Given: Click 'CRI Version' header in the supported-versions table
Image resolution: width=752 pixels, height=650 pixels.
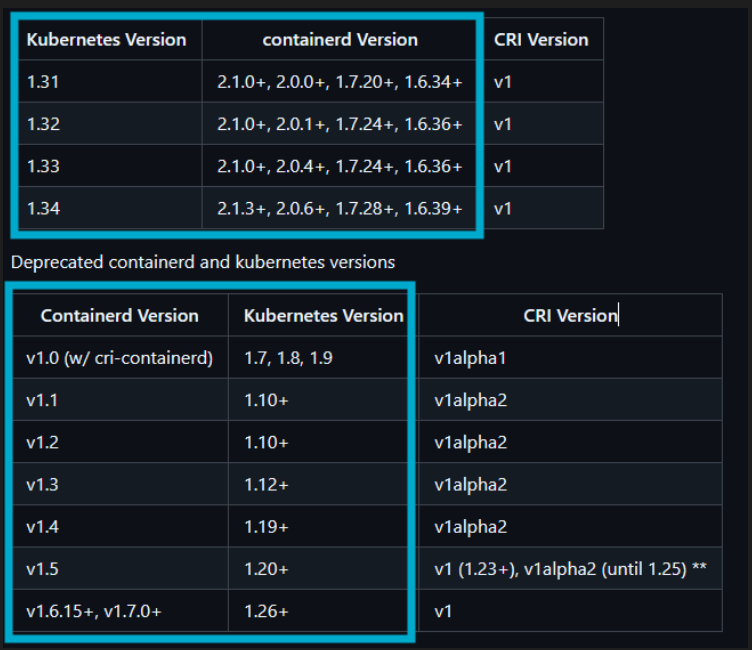Looking at the screenshot, I should click(x=541, y=39).
